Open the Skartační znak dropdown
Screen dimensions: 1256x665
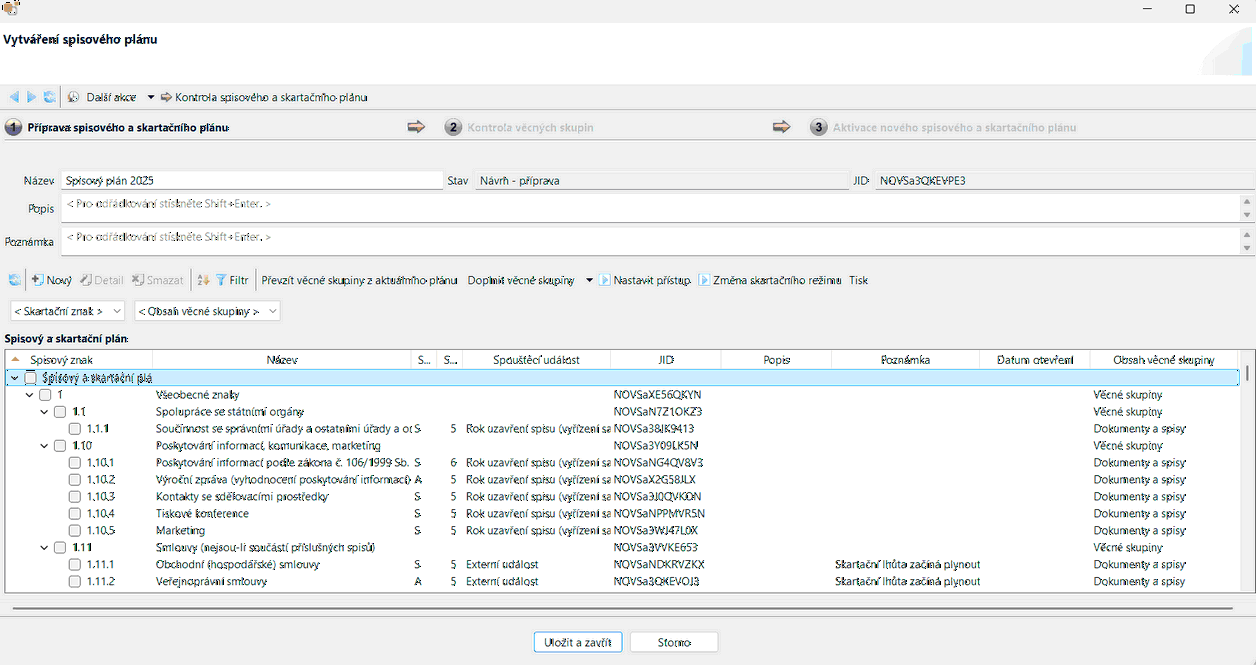pos(67,311)
